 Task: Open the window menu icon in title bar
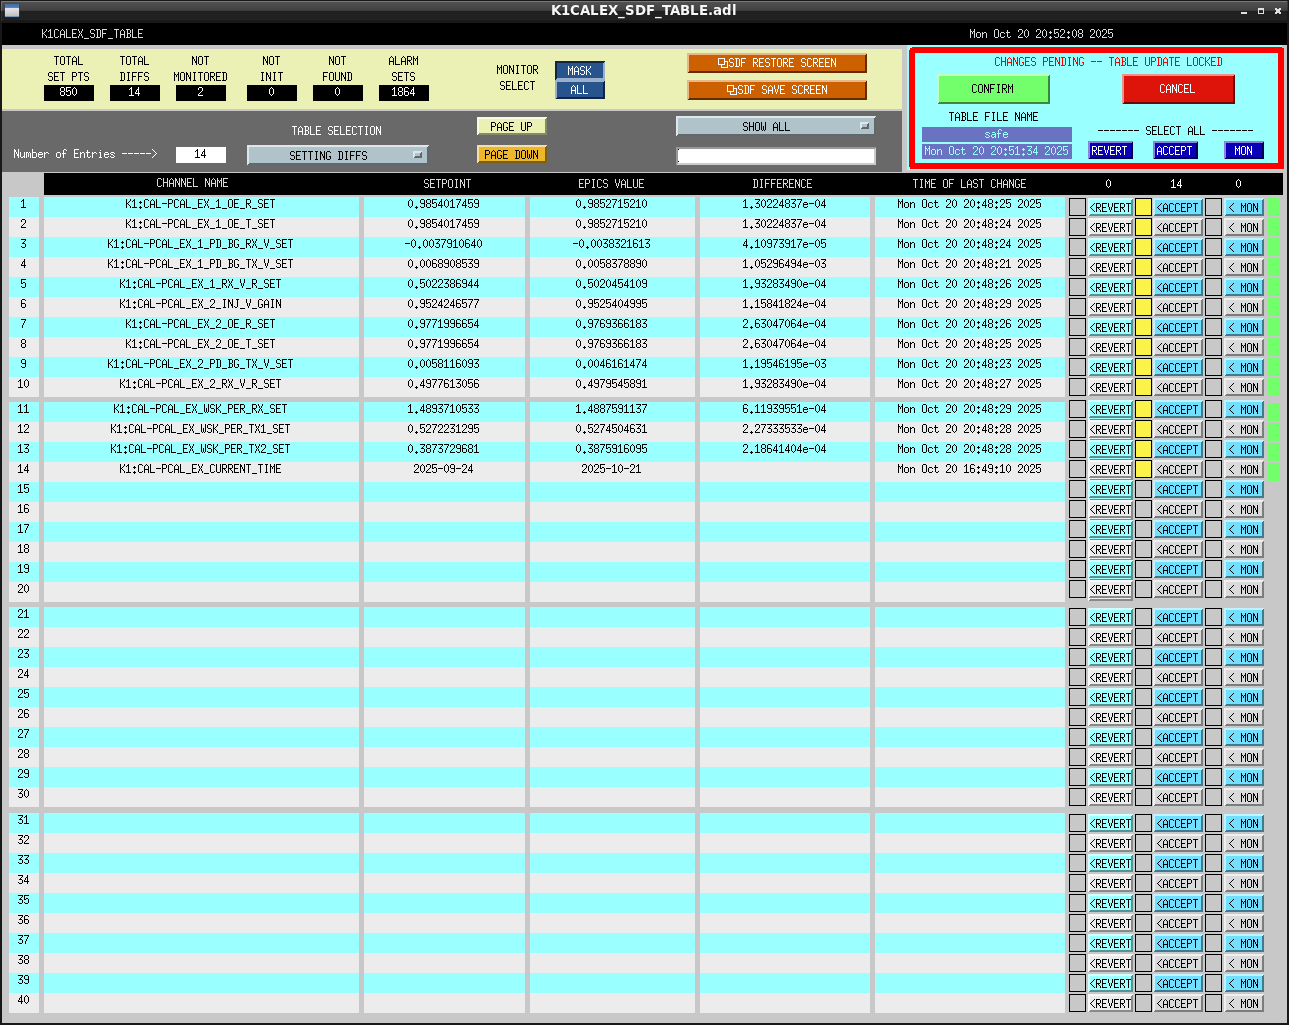click(12, 10)
